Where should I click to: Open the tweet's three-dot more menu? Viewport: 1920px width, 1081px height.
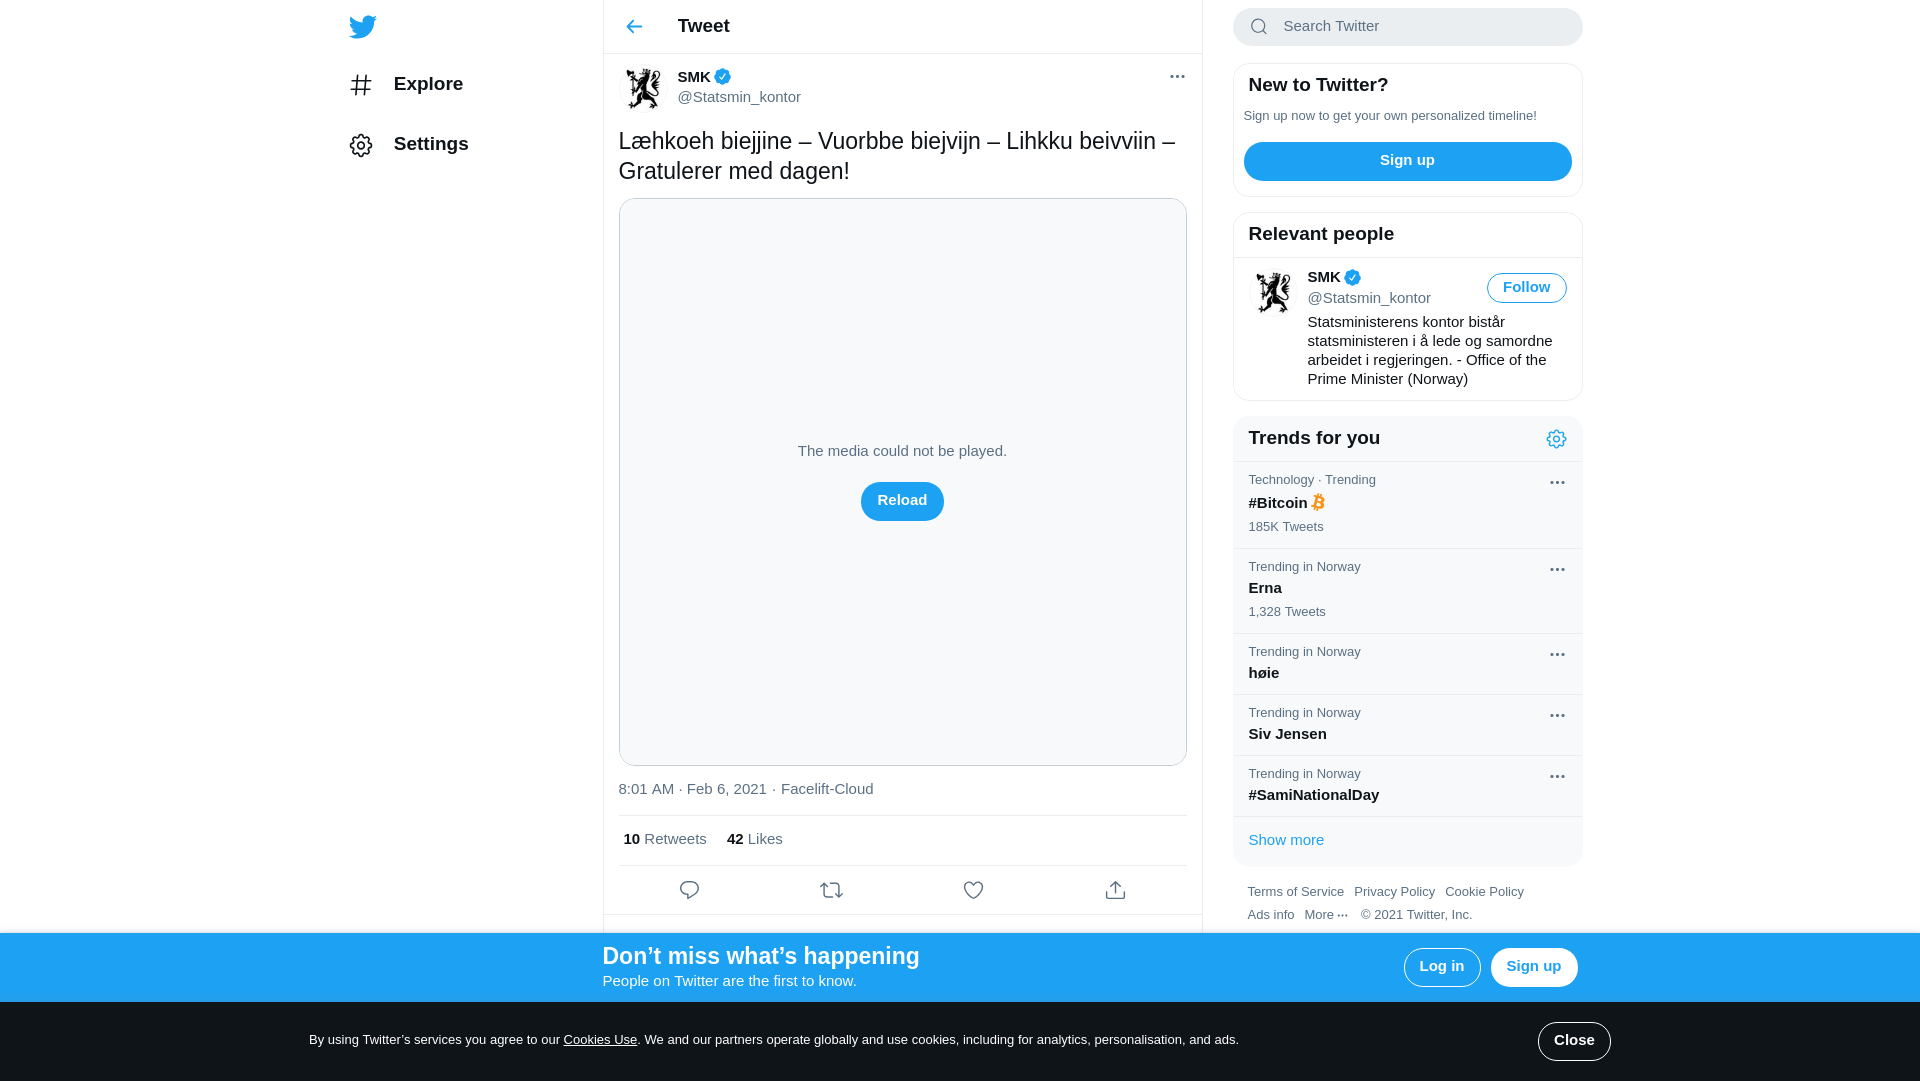click(1177, 77)
